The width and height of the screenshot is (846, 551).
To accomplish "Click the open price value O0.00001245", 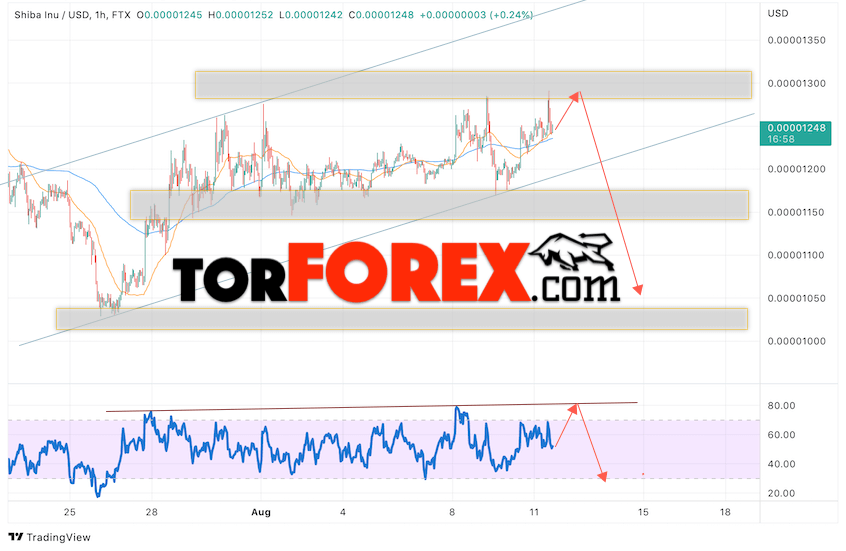I will pos(169,15).
